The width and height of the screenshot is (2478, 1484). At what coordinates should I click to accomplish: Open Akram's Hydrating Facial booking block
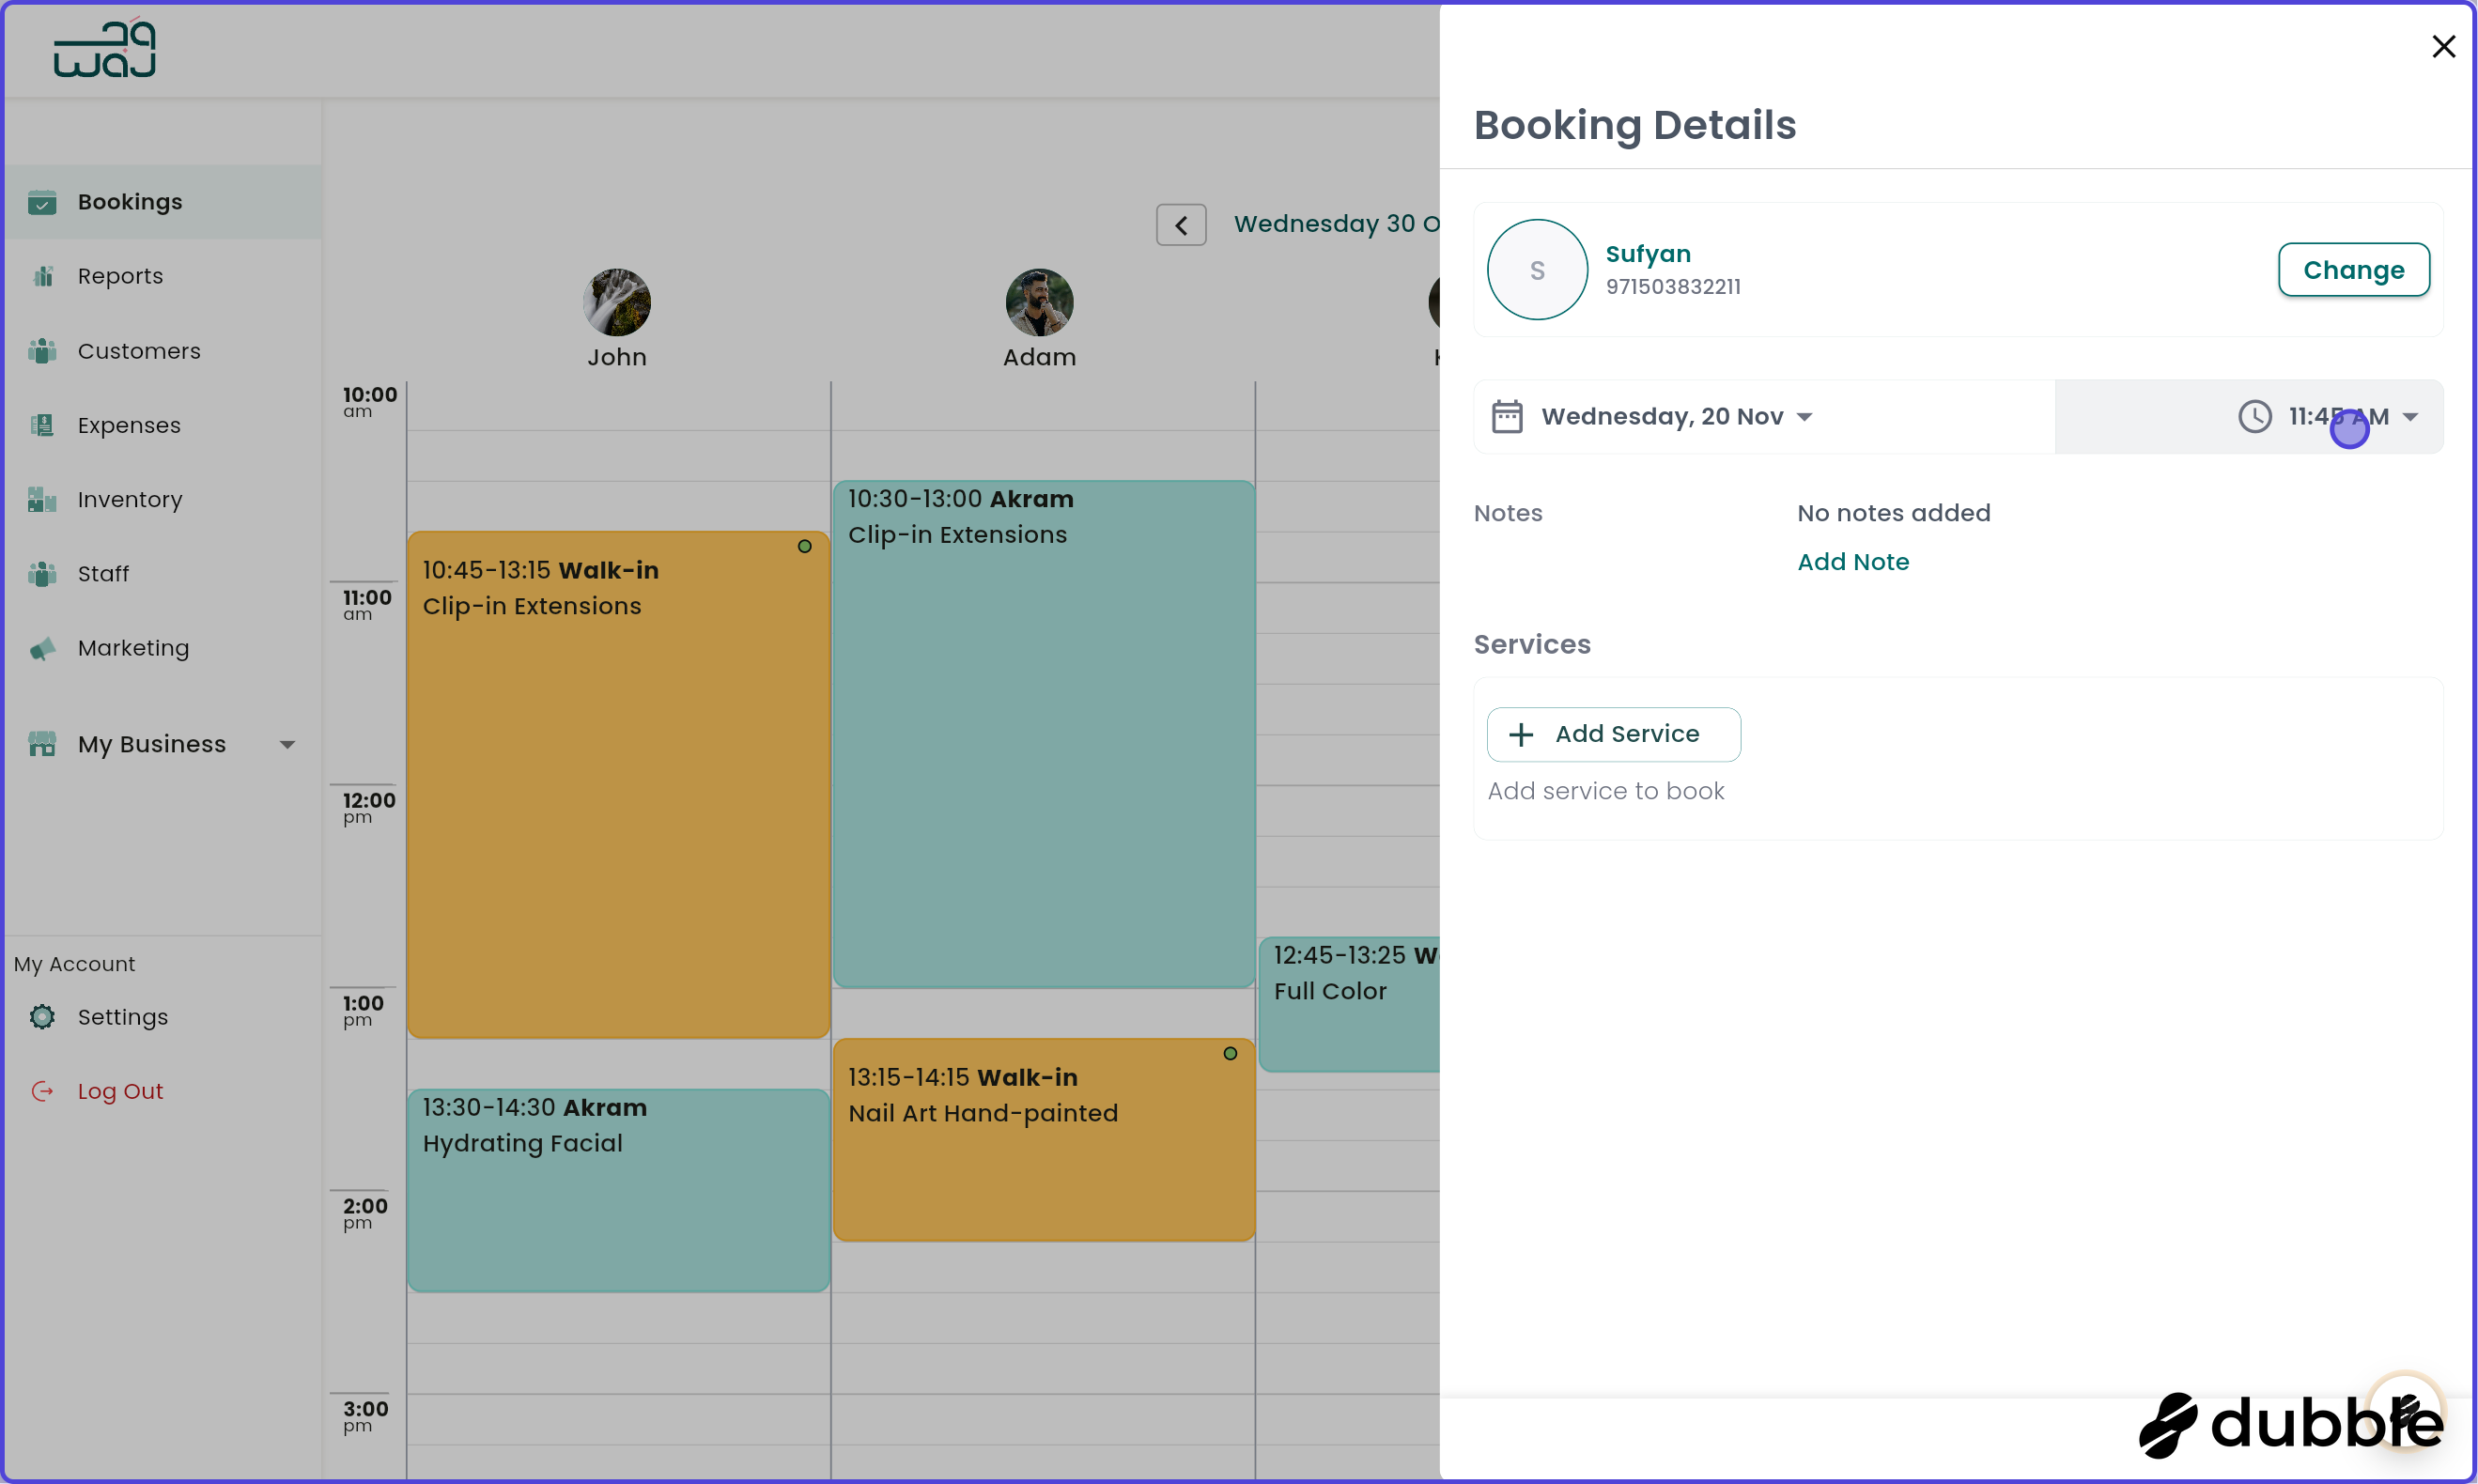click(x=618, y=1190)
